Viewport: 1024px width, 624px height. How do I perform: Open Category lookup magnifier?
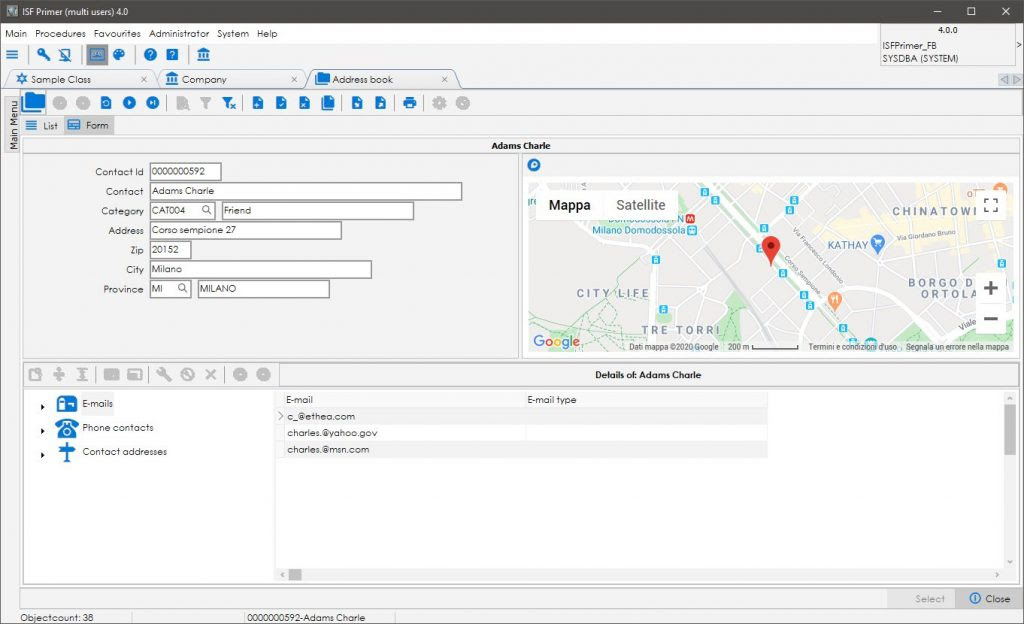tap(206, 210)
